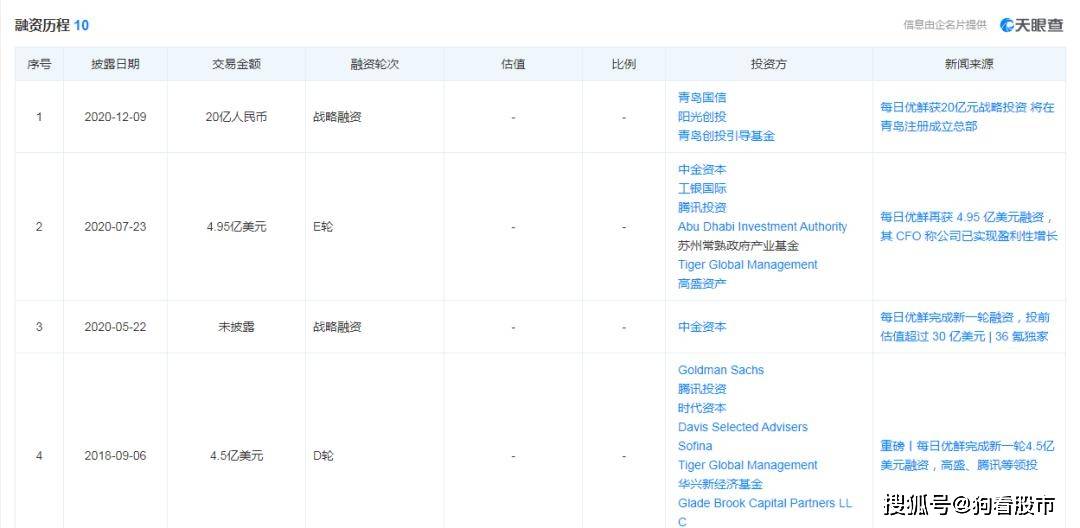1080x528 pixels.
Task: Click the 披露日期 column header
Action: point(115,64)
